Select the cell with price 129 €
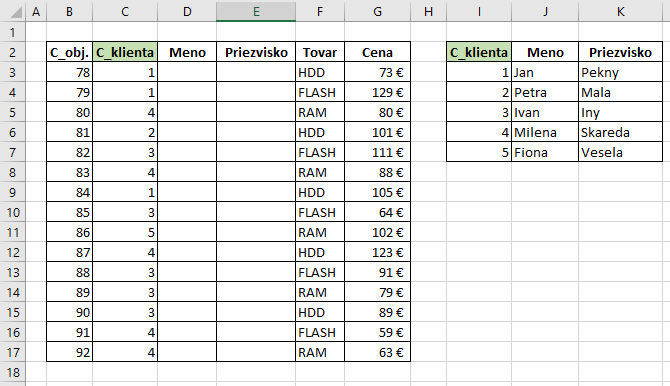The image size is (670, 386). coord(377,92)
